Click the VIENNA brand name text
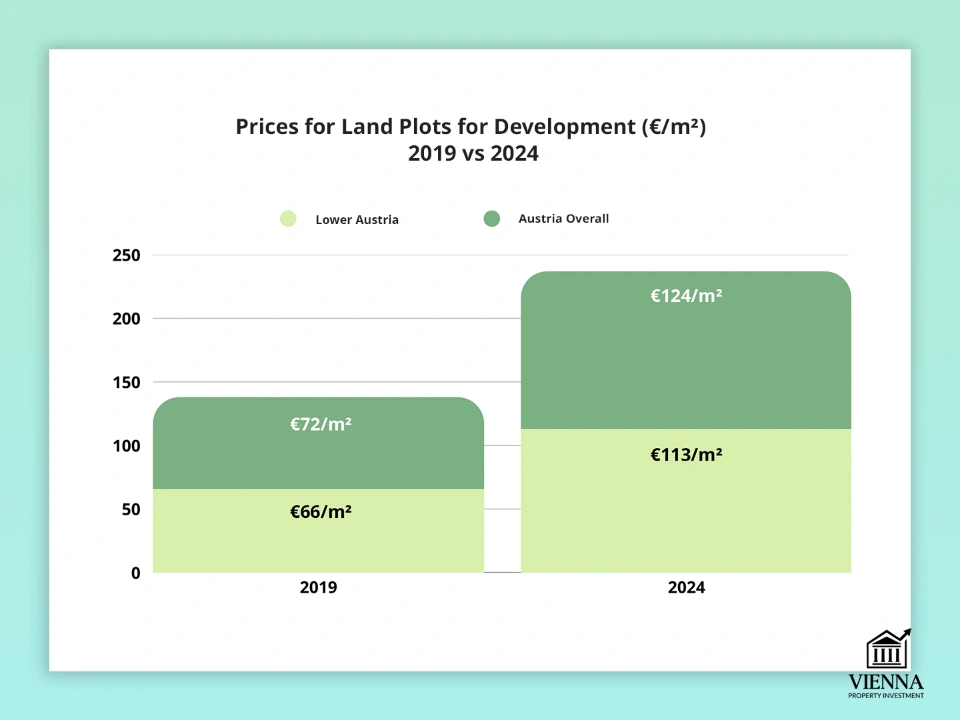Viewport: 960px width, 720px height. 885,680
